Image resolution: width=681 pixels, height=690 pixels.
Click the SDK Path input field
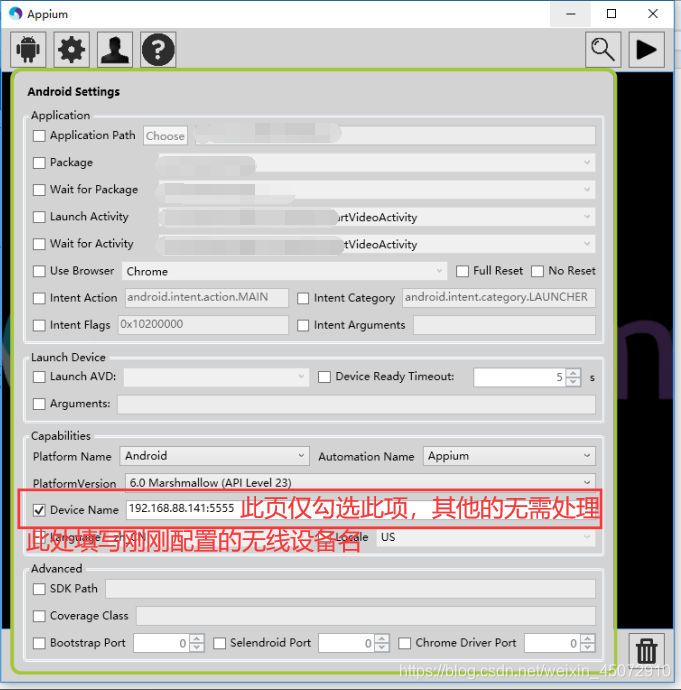point(350,589)
